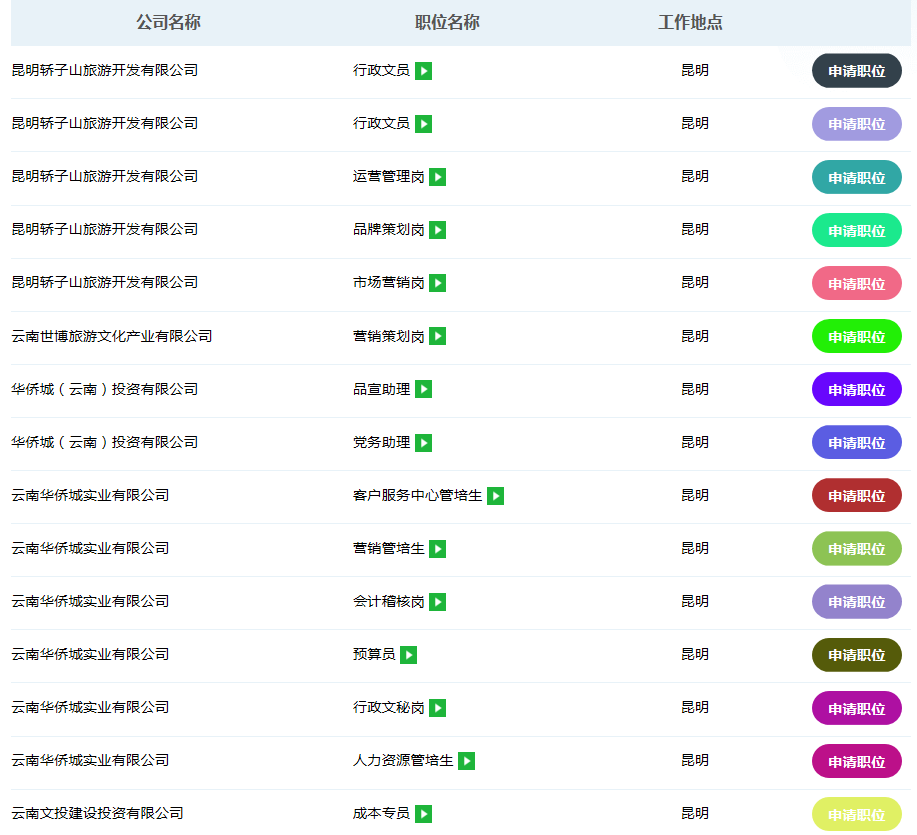This screenshot has height=835, width=917.
Task: Click the 工作地点 column header
Action: (690, 22)
